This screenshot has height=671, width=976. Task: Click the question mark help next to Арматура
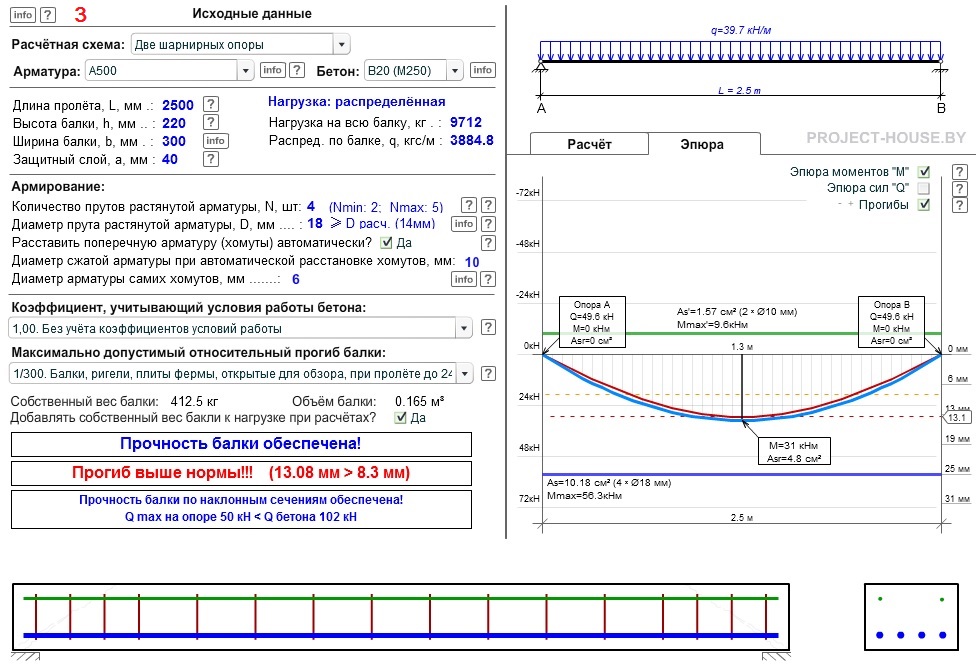point(297,70)
